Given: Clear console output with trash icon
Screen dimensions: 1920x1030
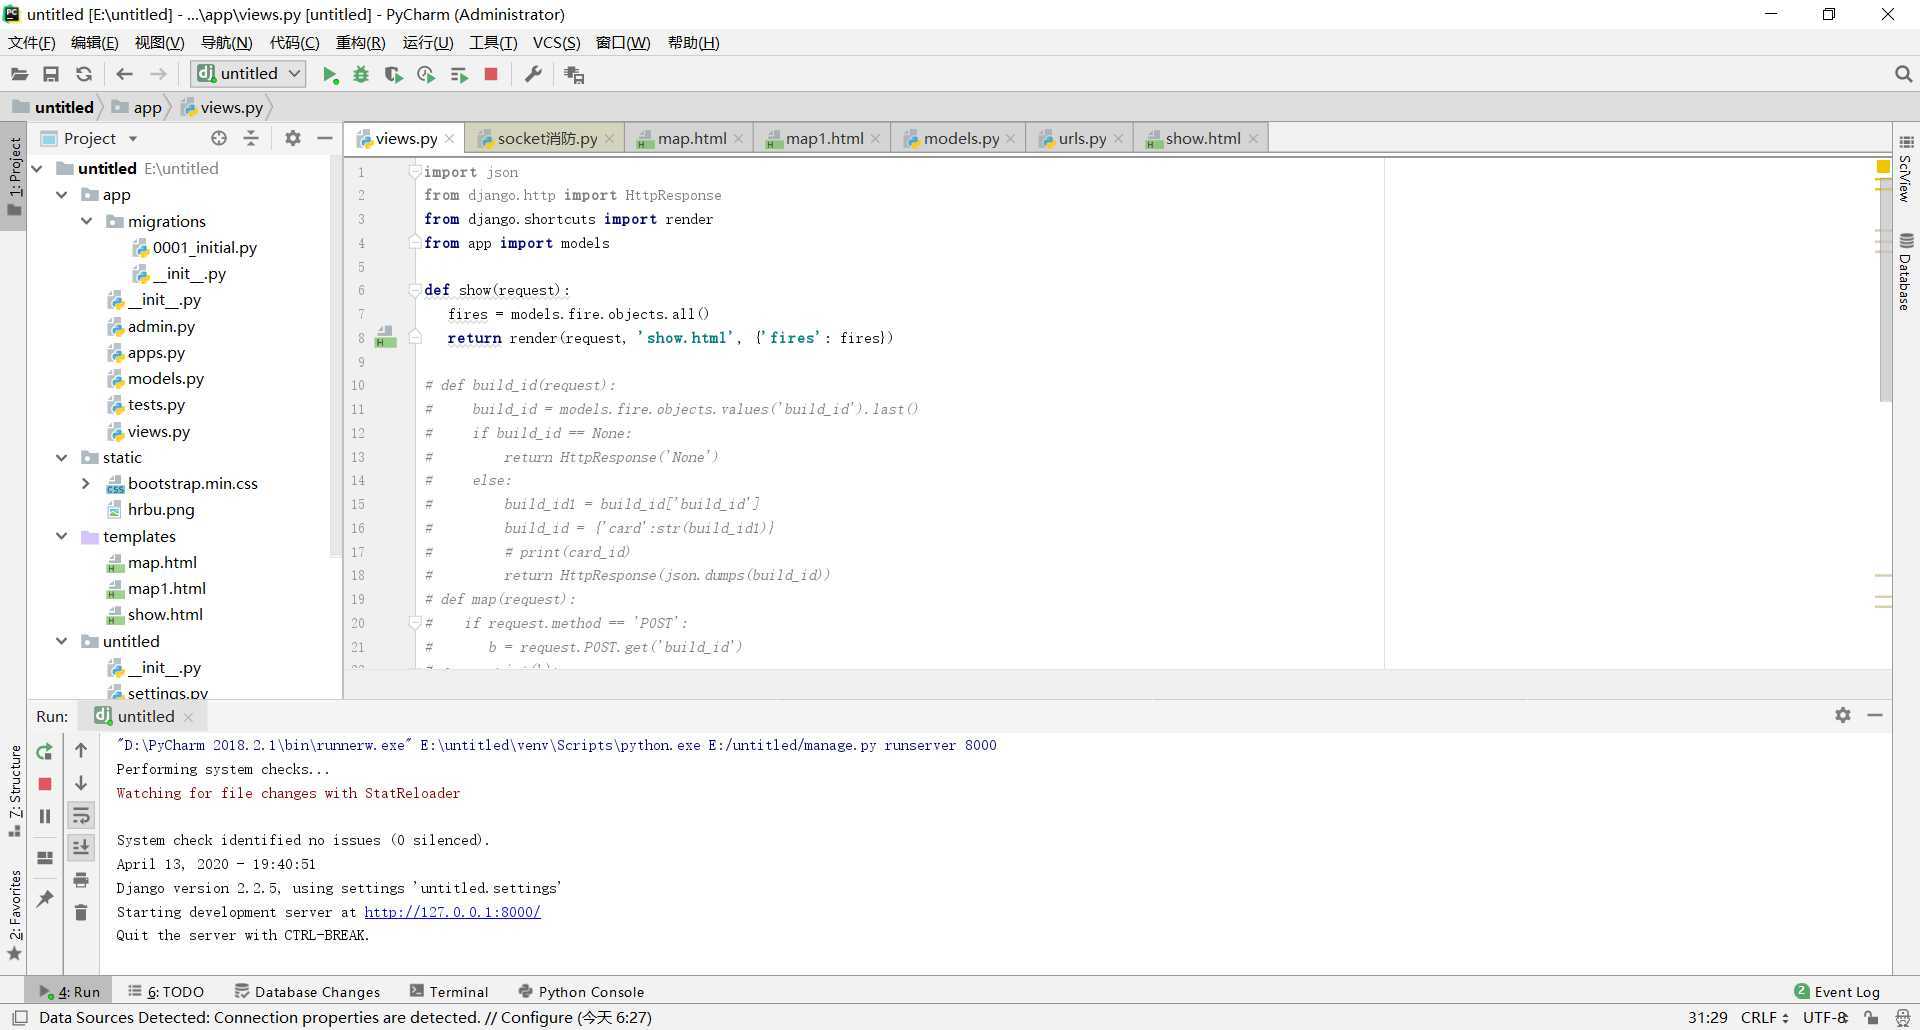Looking at the screenshot, I should pos(81,912).
